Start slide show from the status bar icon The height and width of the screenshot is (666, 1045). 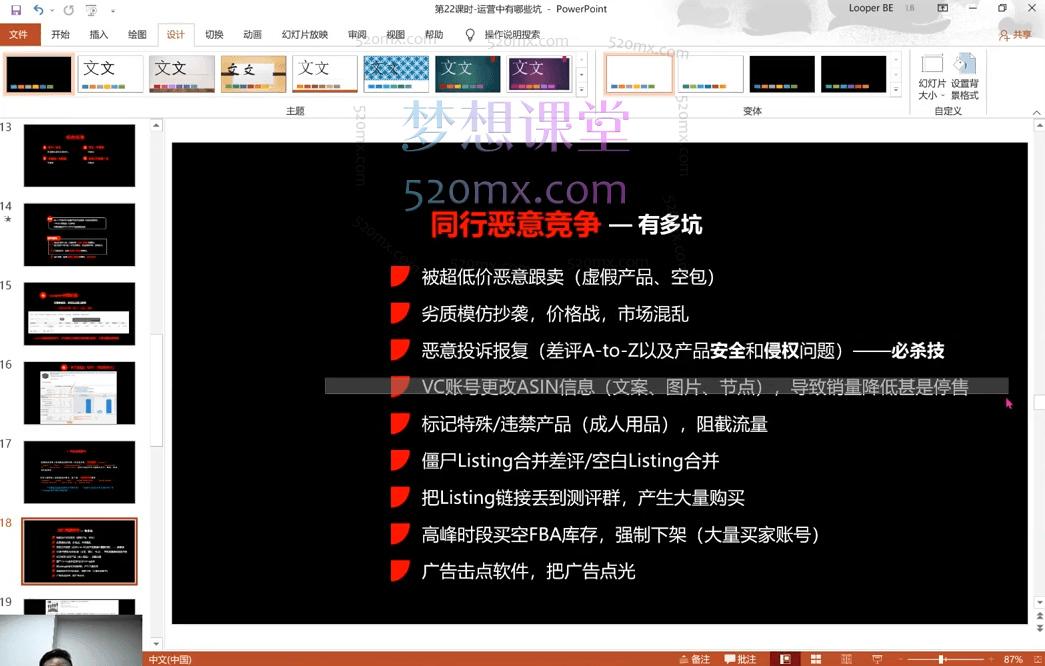877,658
